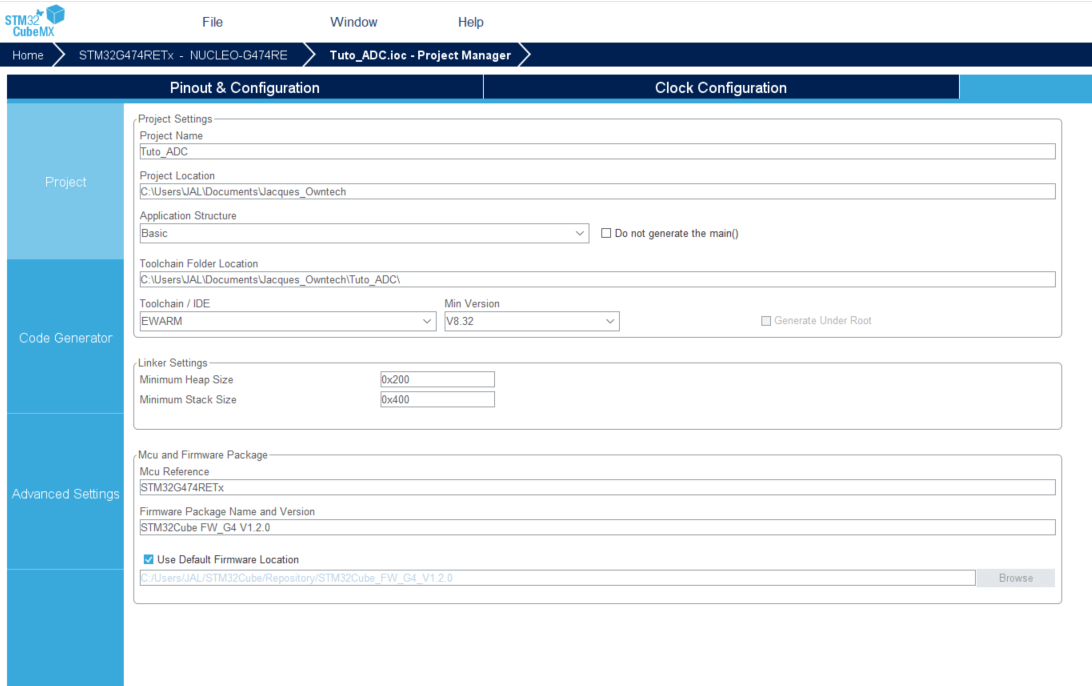Viewport: 1092px width, 686px height.
Task: Click the Project Name field
Action: 597,152
